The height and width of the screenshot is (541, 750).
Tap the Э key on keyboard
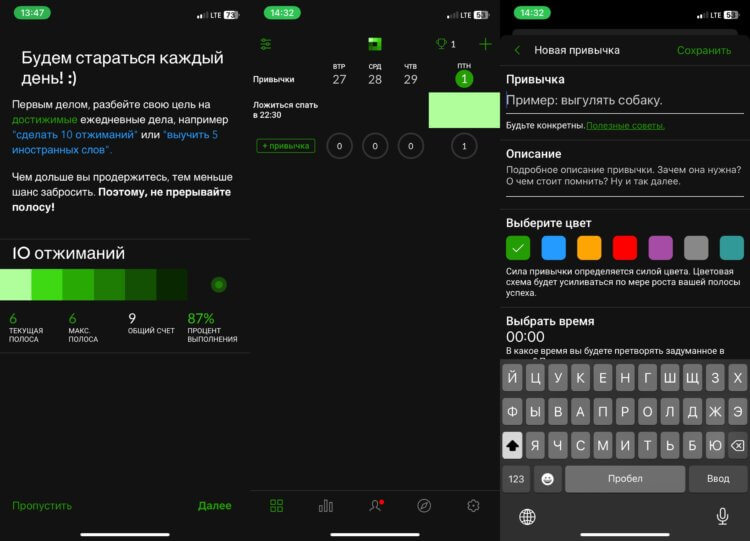coord(738,411)
